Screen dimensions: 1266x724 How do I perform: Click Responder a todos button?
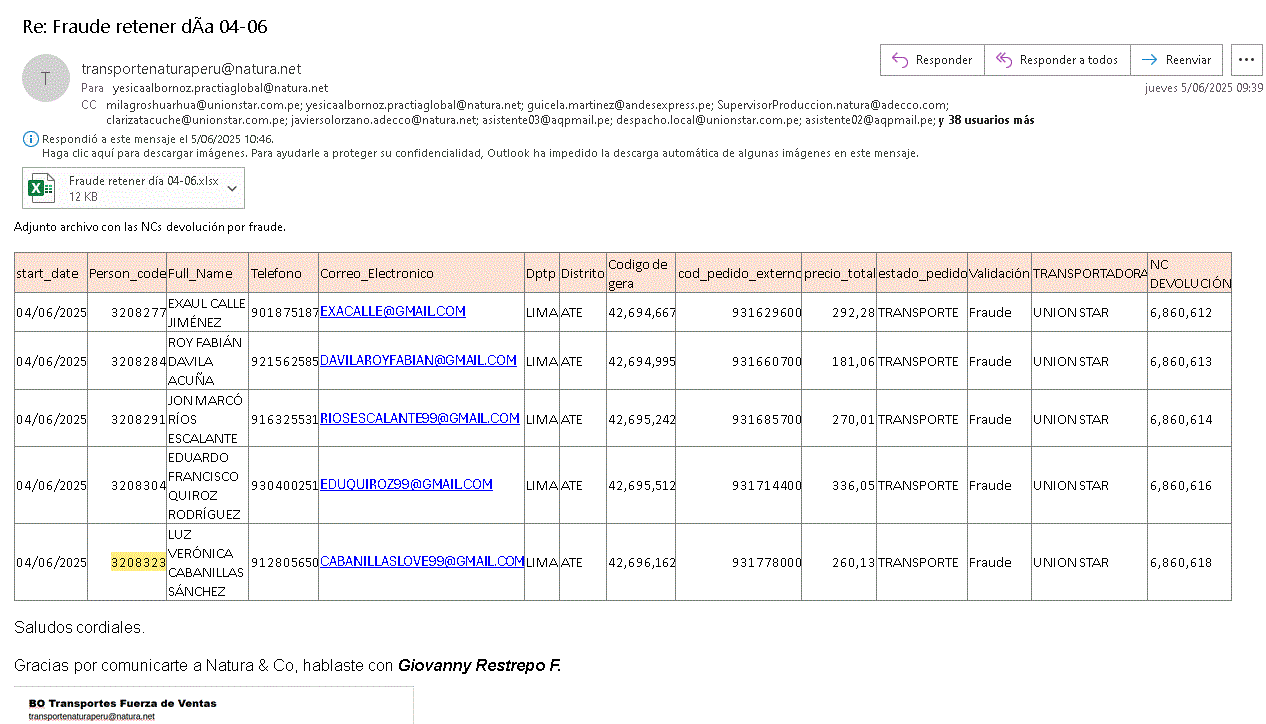[1057, 60]
